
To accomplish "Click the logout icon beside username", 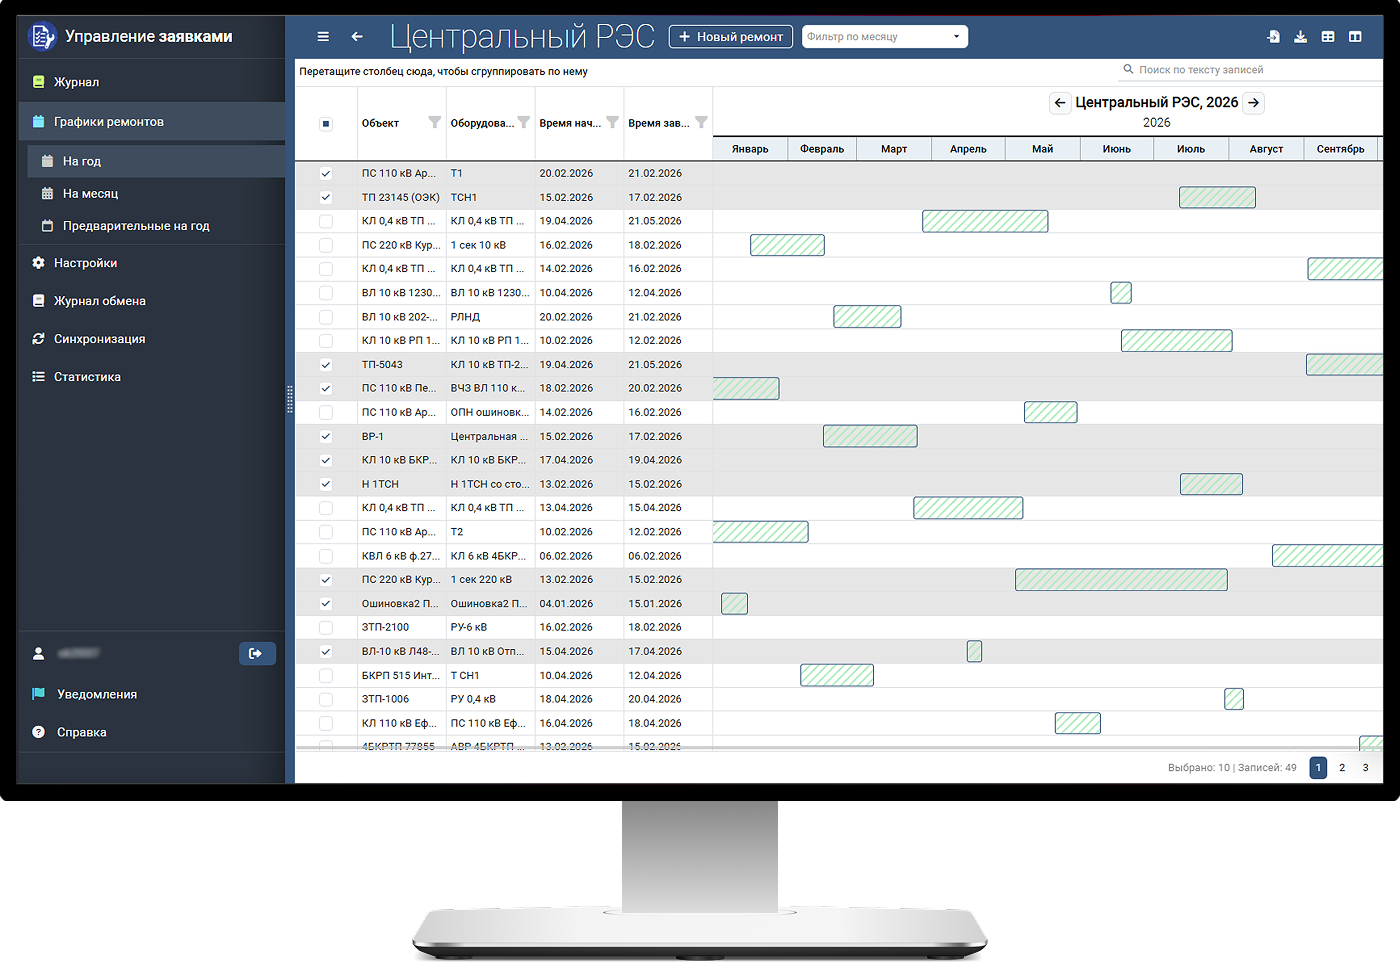I will point(256,653).
